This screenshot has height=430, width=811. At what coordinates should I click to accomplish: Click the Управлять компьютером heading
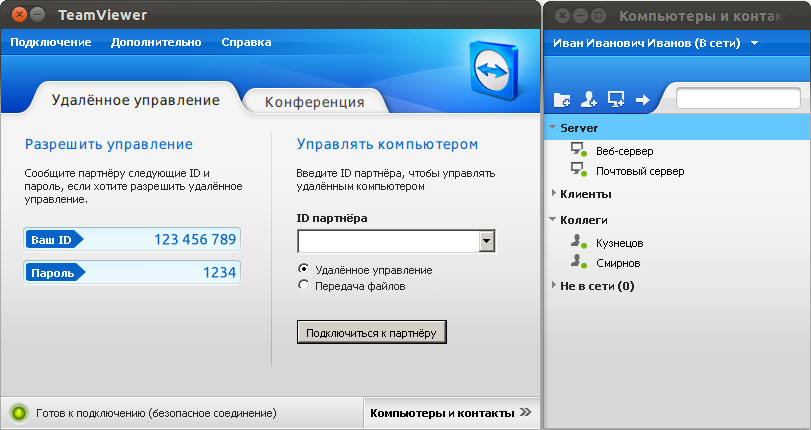pos(387,144)
